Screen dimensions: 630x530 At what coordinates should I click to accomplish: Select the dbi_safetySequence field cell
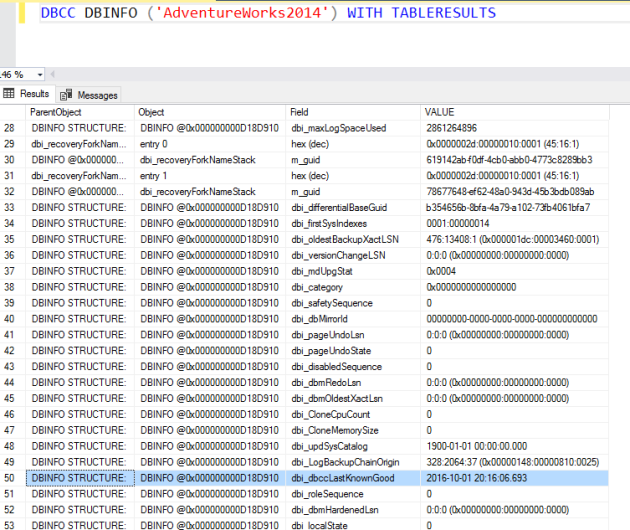[353, 303]
